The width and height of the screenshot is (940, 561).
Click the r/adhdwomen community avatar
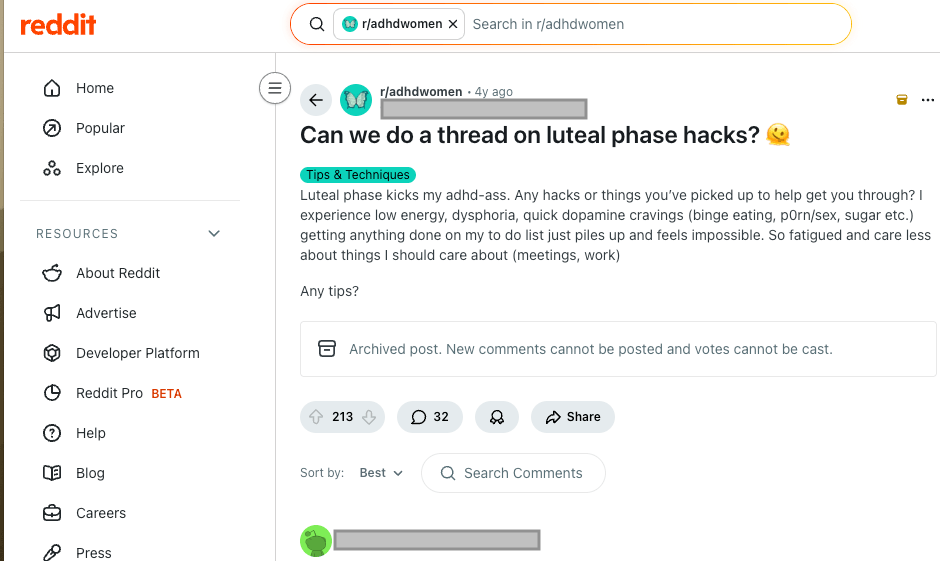tap(356, 99)
